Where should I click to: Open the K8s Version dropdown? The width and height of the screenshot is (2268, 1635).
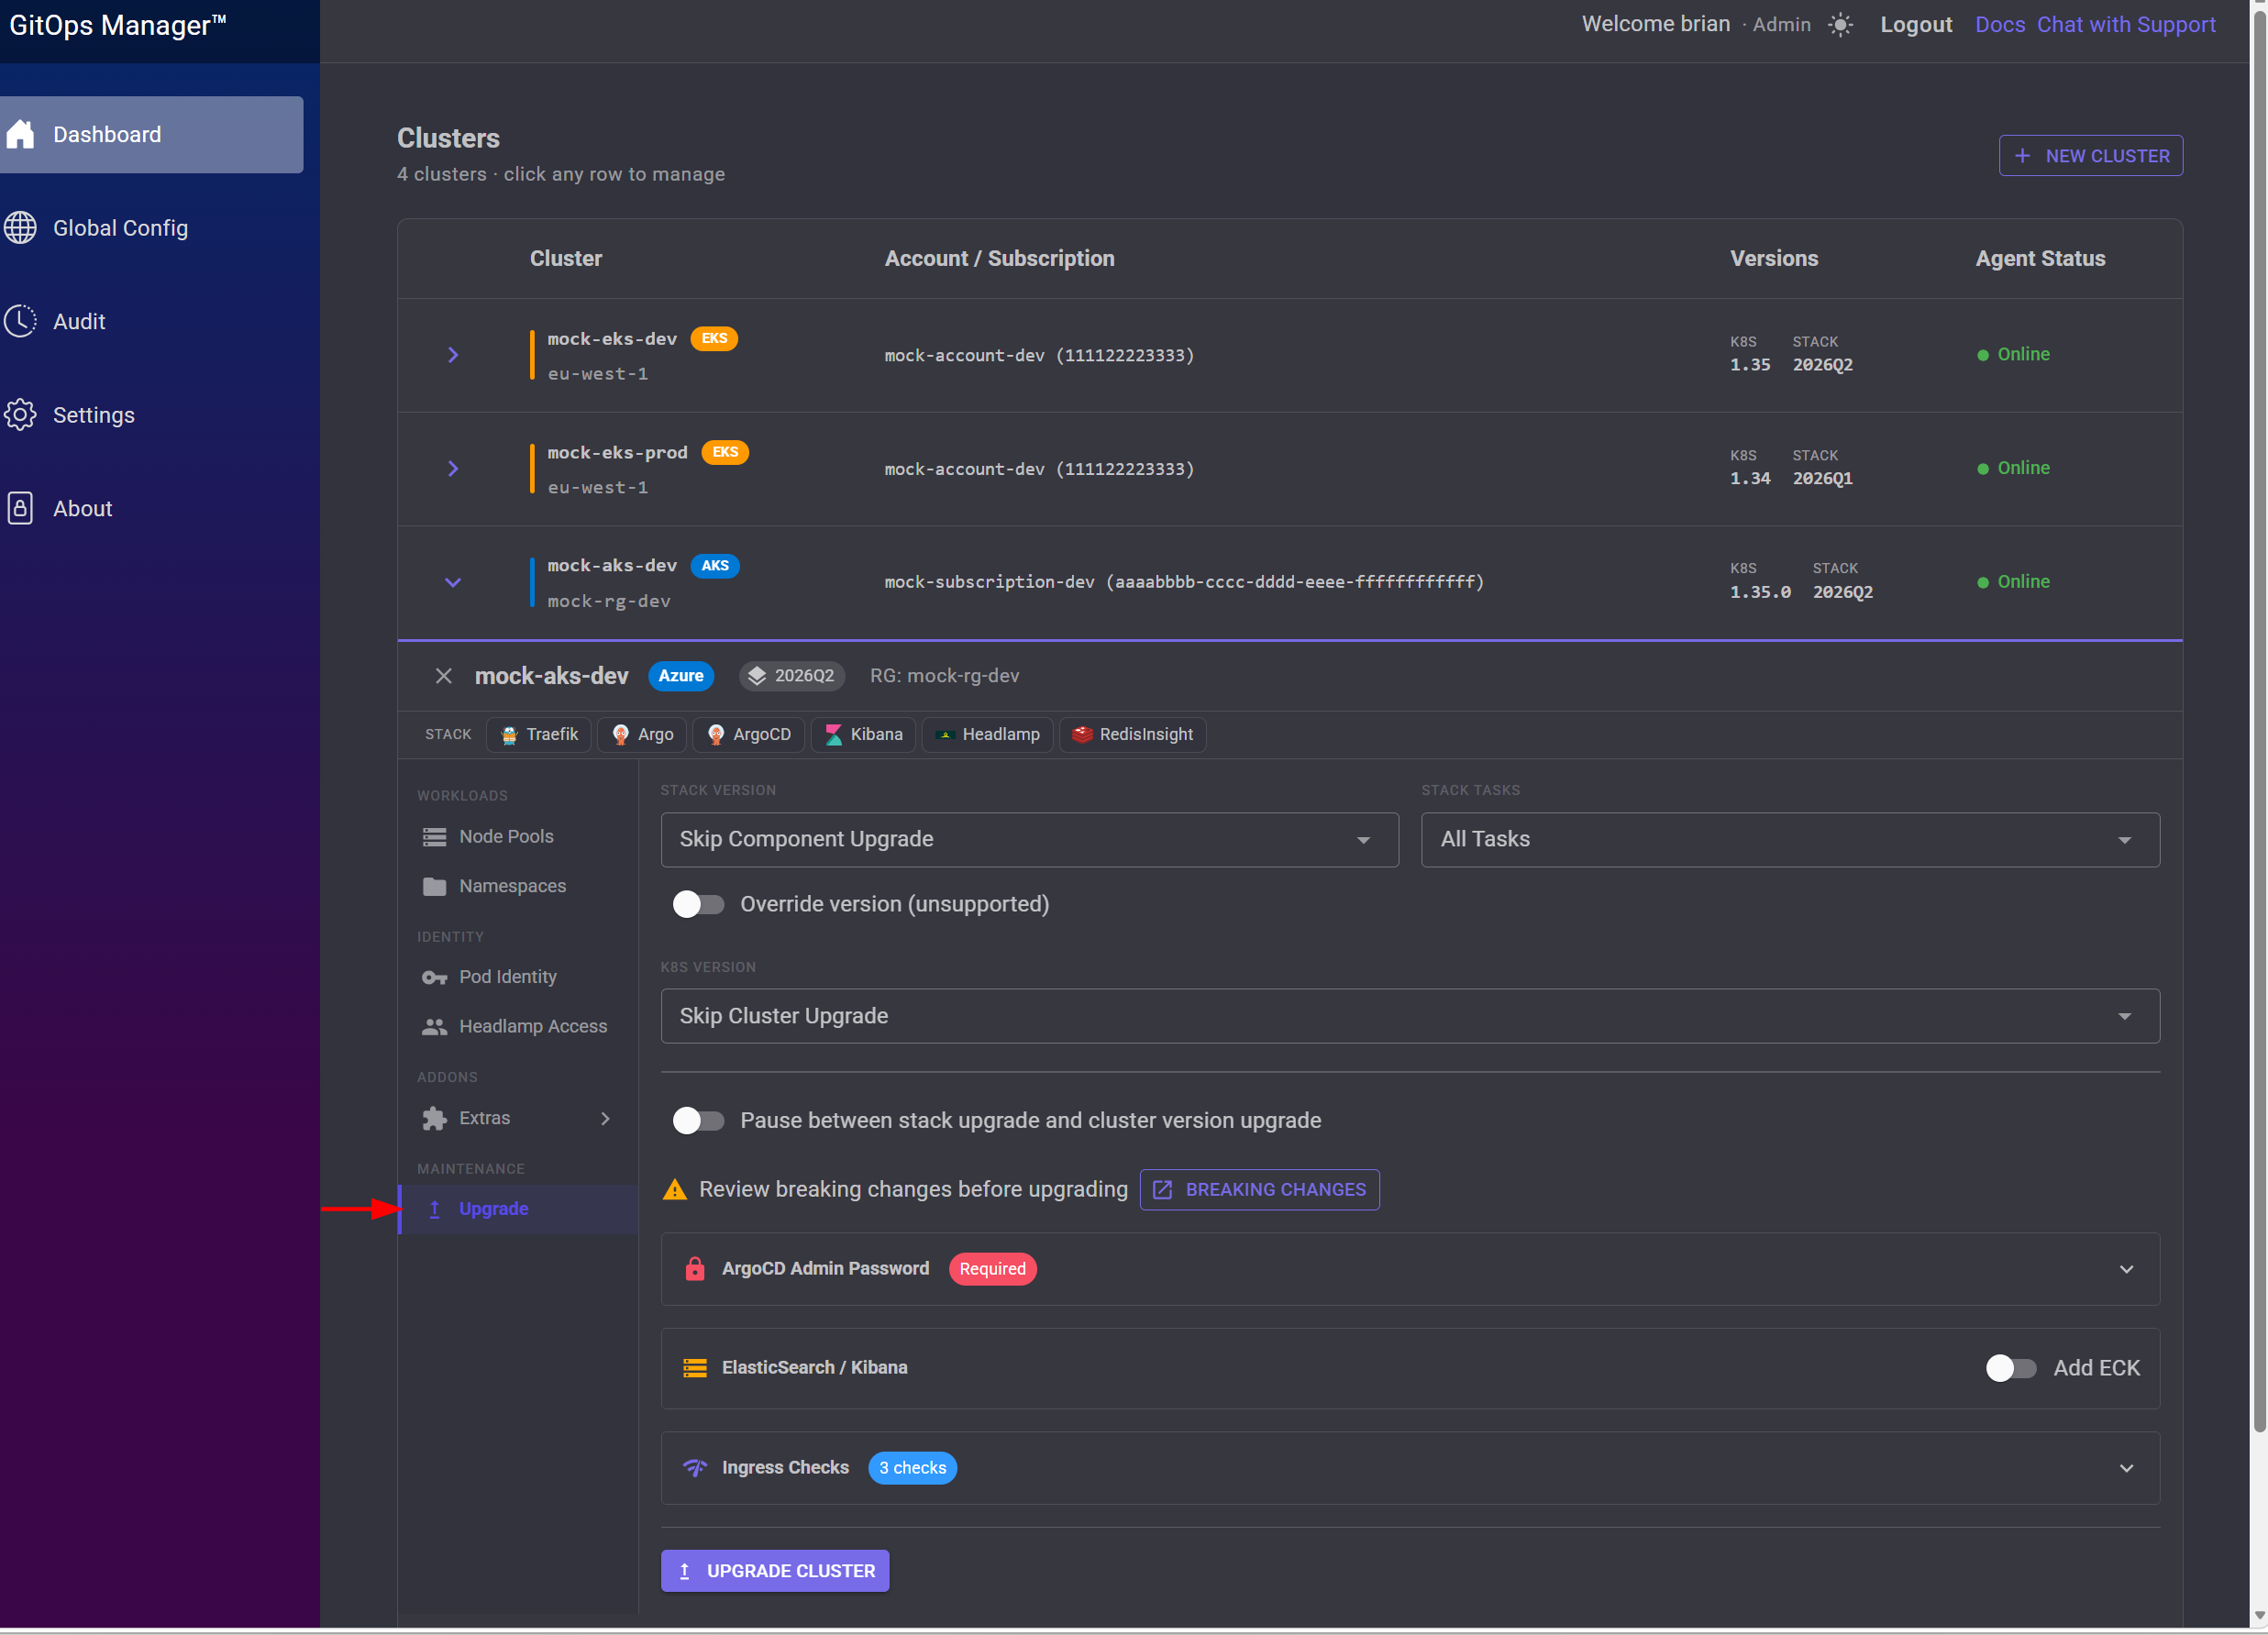[x=1410, y=1017]
